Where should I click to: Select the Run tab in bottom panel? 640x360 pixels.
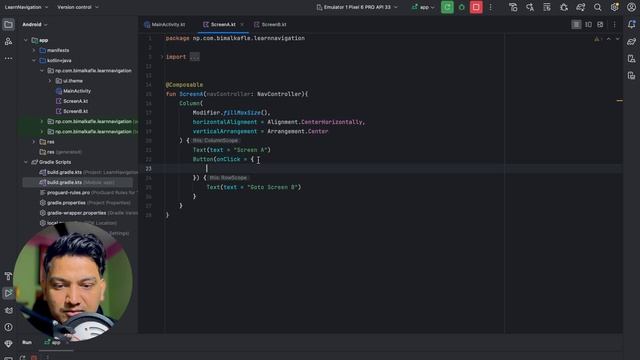27,342
